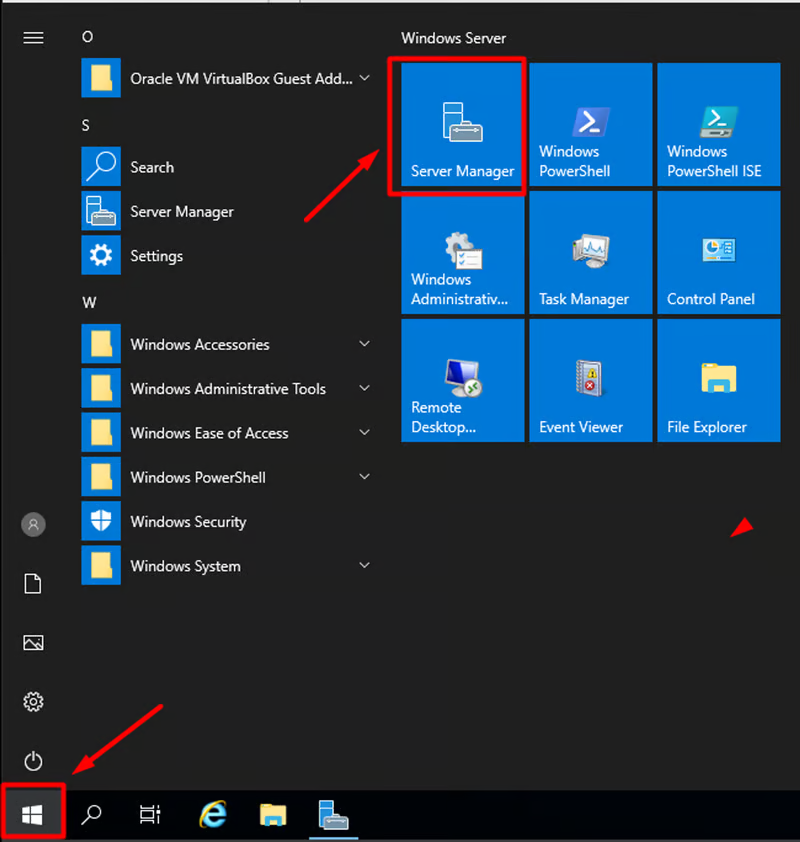Open Internet Explorer from the taskbar
The height and width of the screenshot is (842, 800).
click(212, 815)
